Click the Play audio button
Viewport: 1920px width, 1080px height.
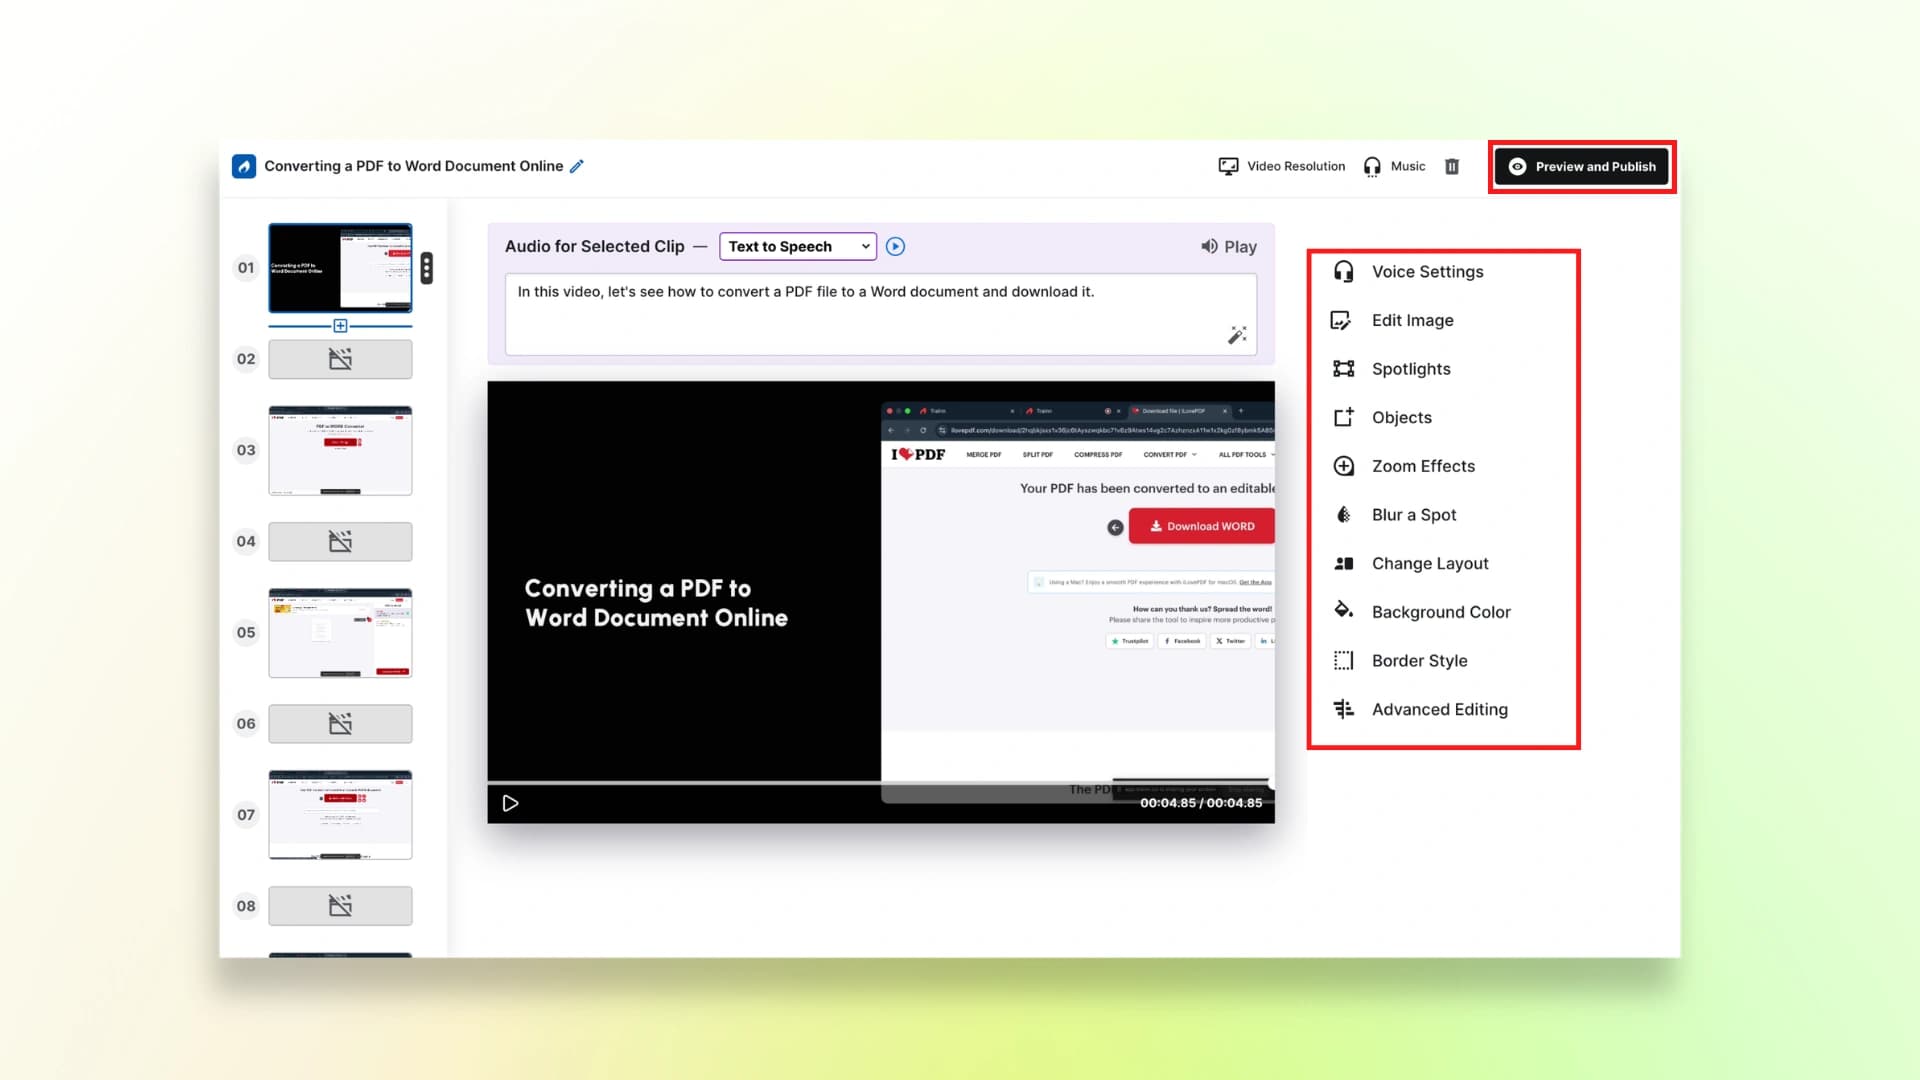point(1229,246)
